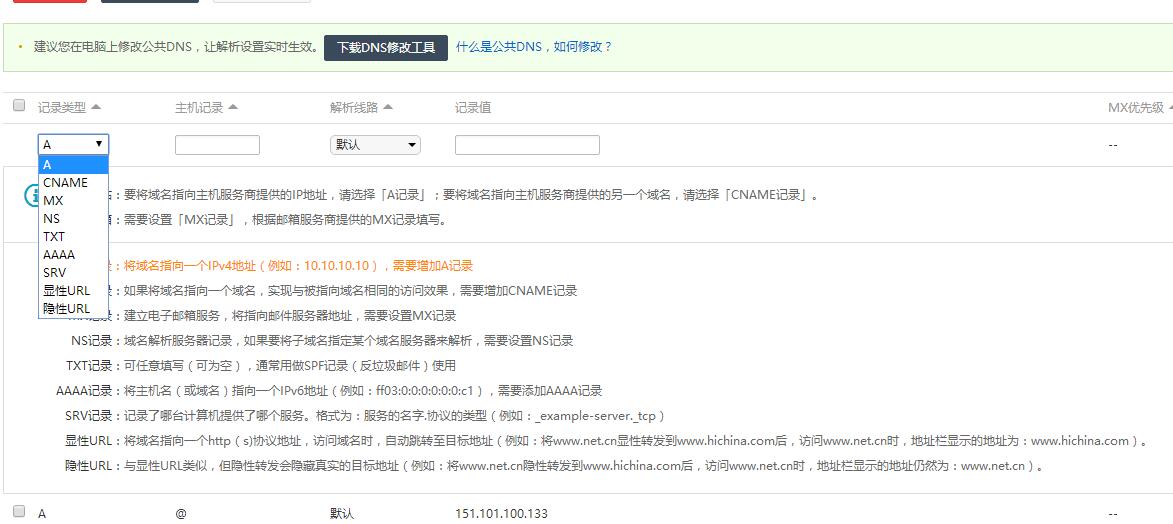Viewport: 1173px width, 524px height.
Task: Click the AAAA记录 description line
Action: click(329, 391)
